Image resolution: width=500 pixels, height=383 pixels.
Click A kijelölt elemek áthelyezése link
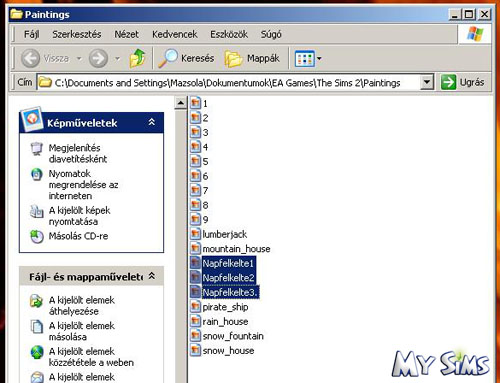[82, 305]
